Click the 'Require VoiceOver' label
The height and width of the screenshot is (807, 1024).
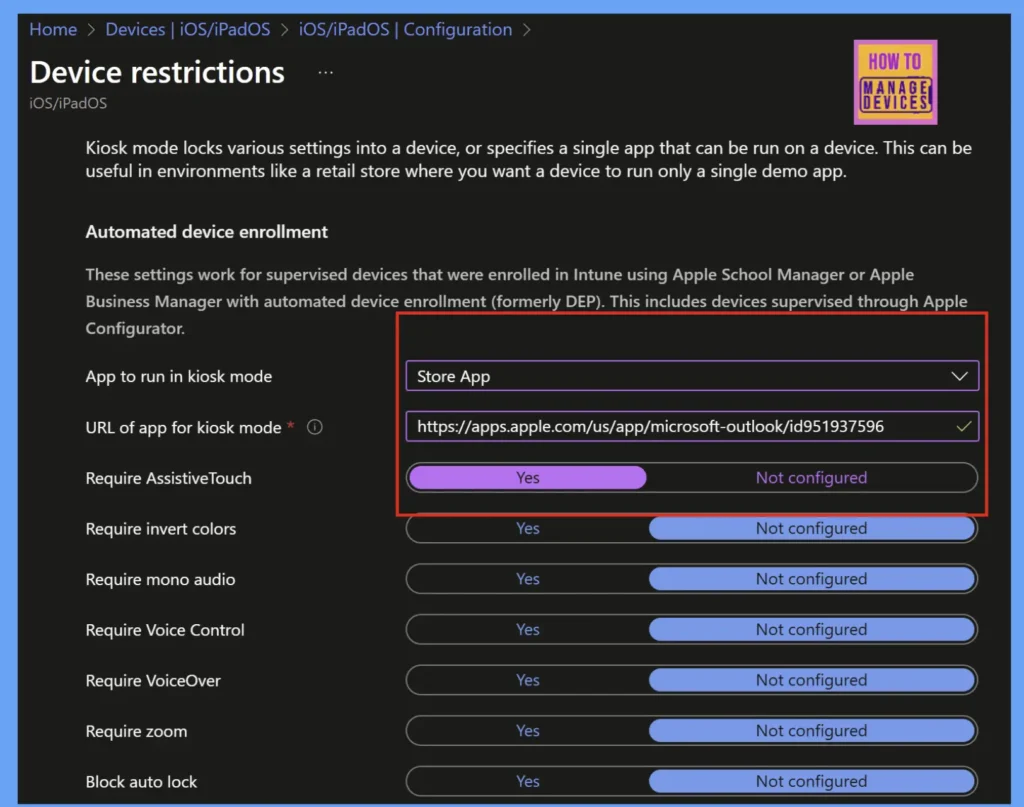pyautogui.click(x=153, y=680)
